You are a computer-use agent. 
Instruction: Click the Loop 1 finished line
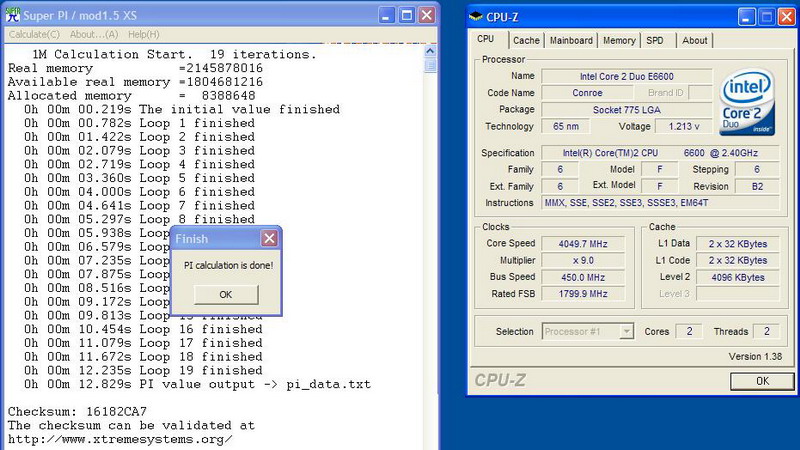(139, 123)
